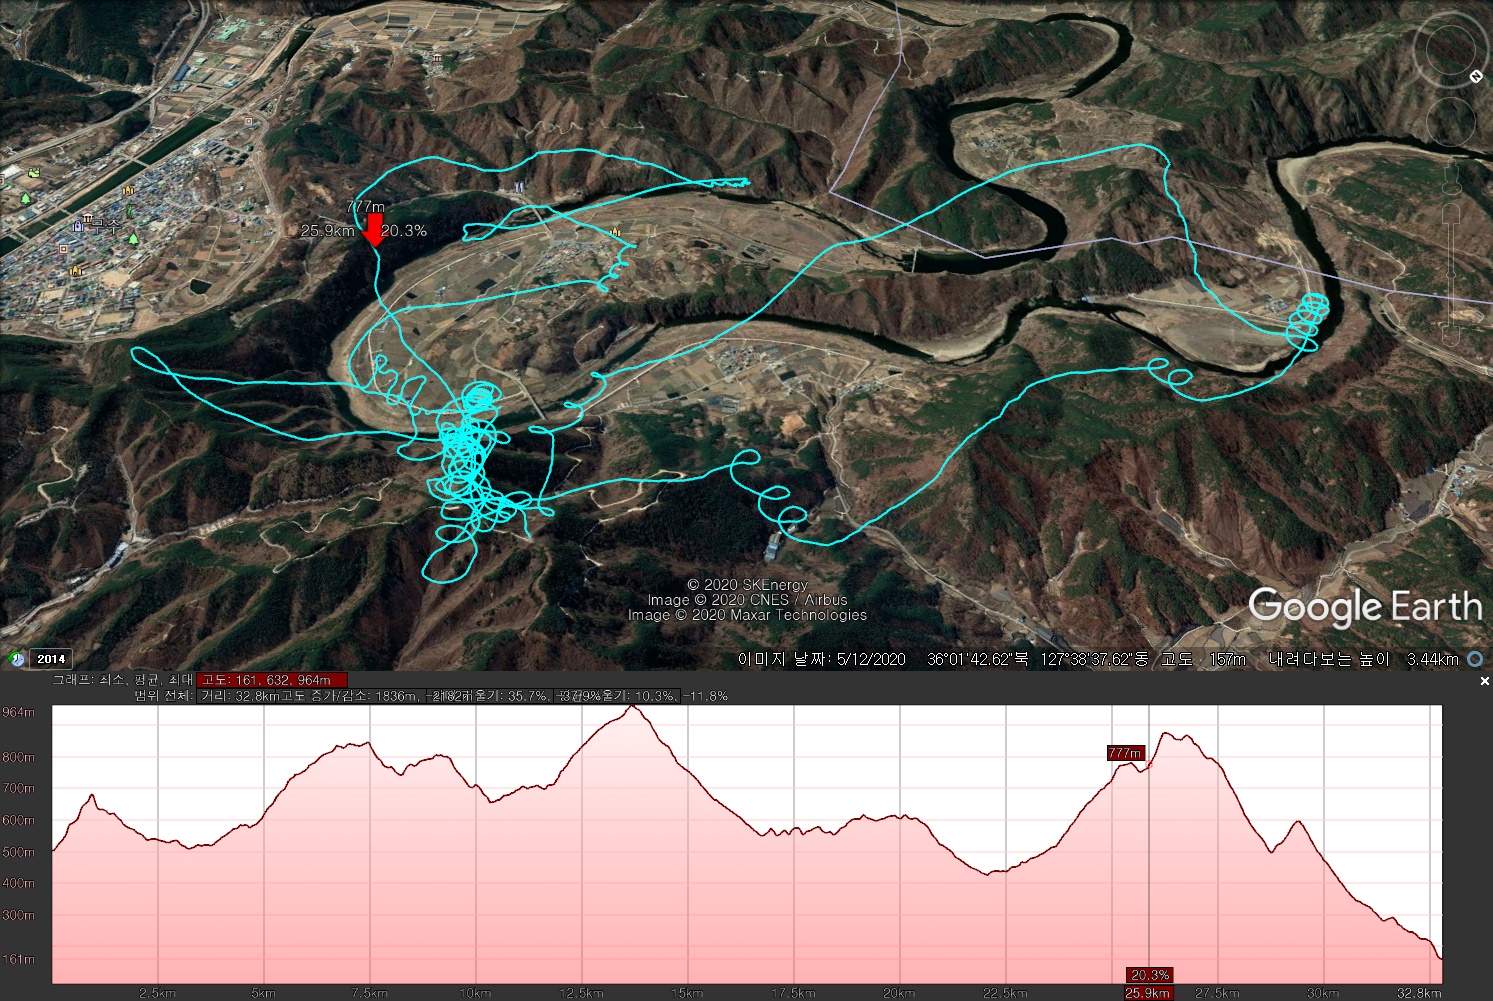Click the 25.9km highlighted axis marker

tap(1148, 993)
